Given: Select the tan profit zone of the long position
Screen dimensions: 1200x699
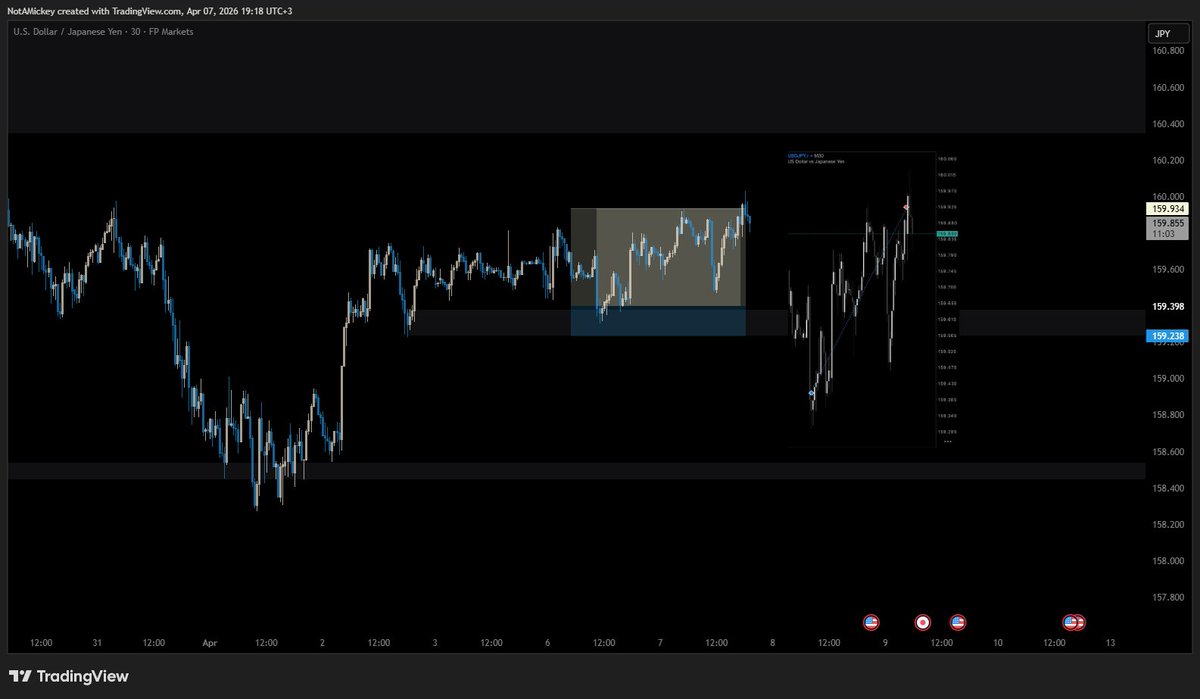Looking at the screenshot, I should point(658,257).
